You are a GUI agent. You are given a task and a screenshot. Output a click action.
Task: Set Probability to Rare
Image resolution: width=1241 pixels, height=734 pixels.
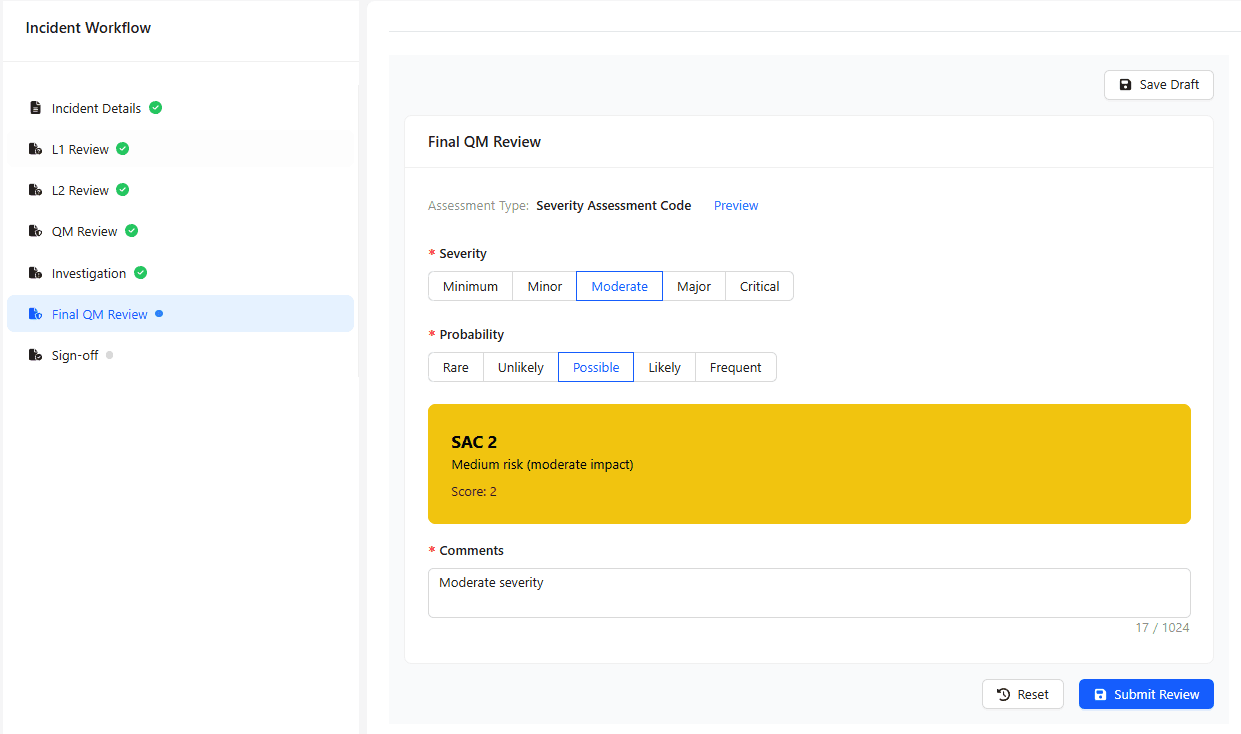click(x=455, y=367)
